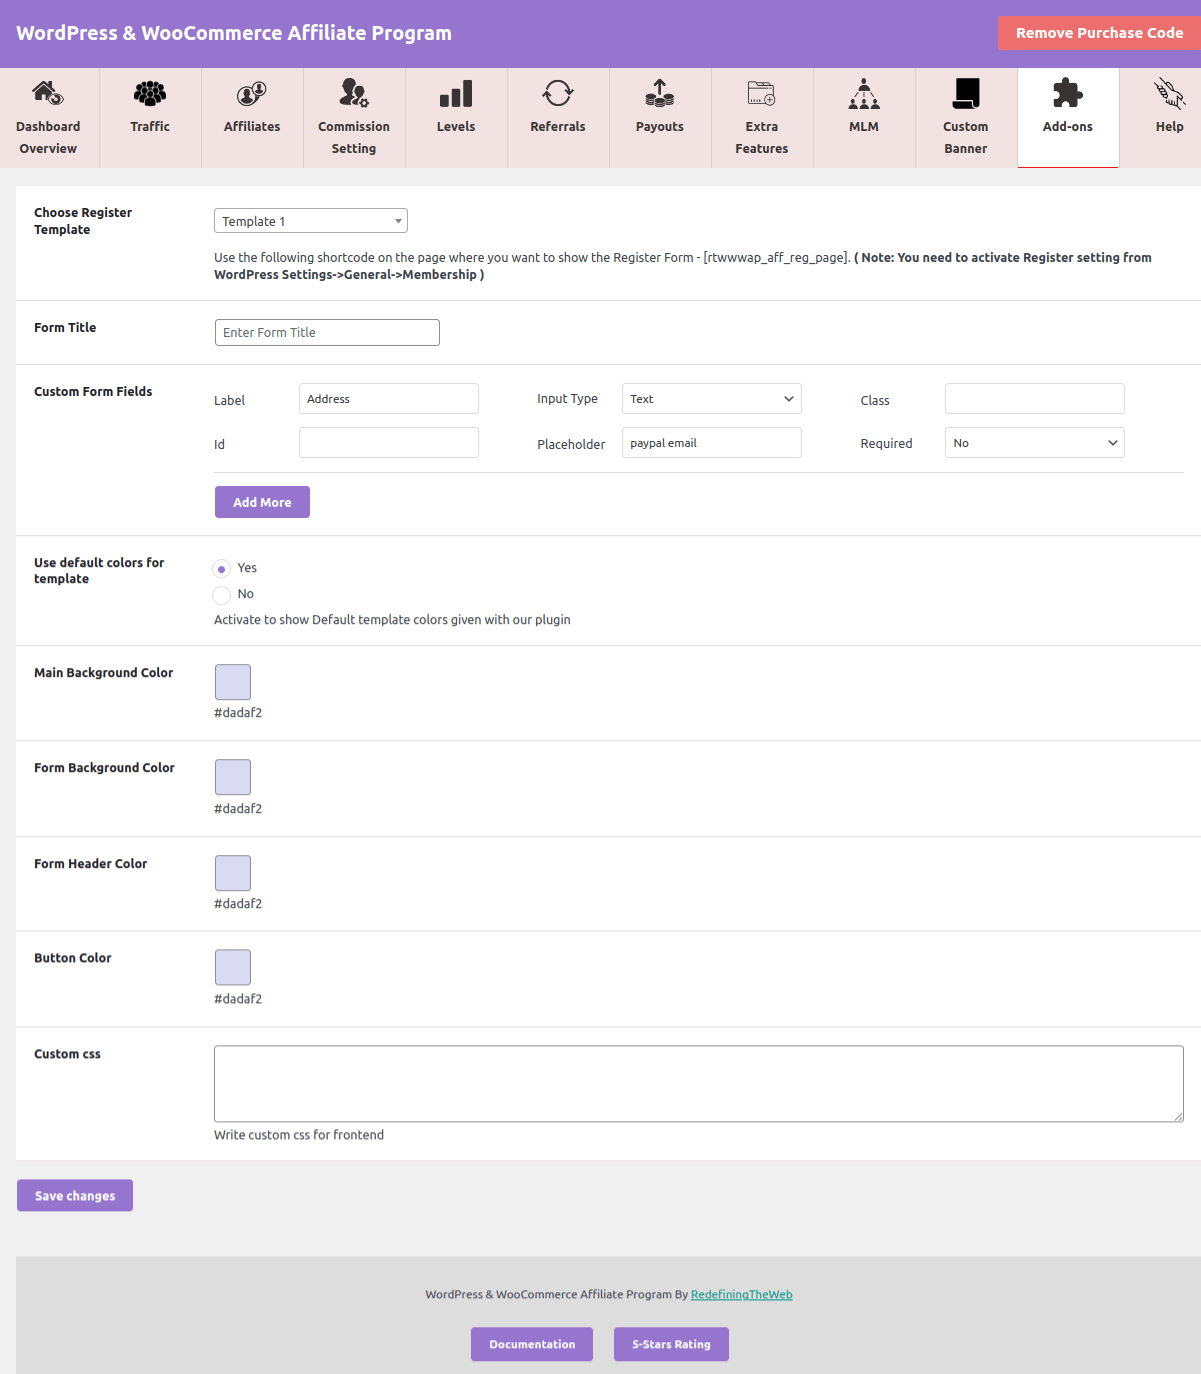Open the Documentation button
Screen dimensions: 1201x1374
[532, 1344]
